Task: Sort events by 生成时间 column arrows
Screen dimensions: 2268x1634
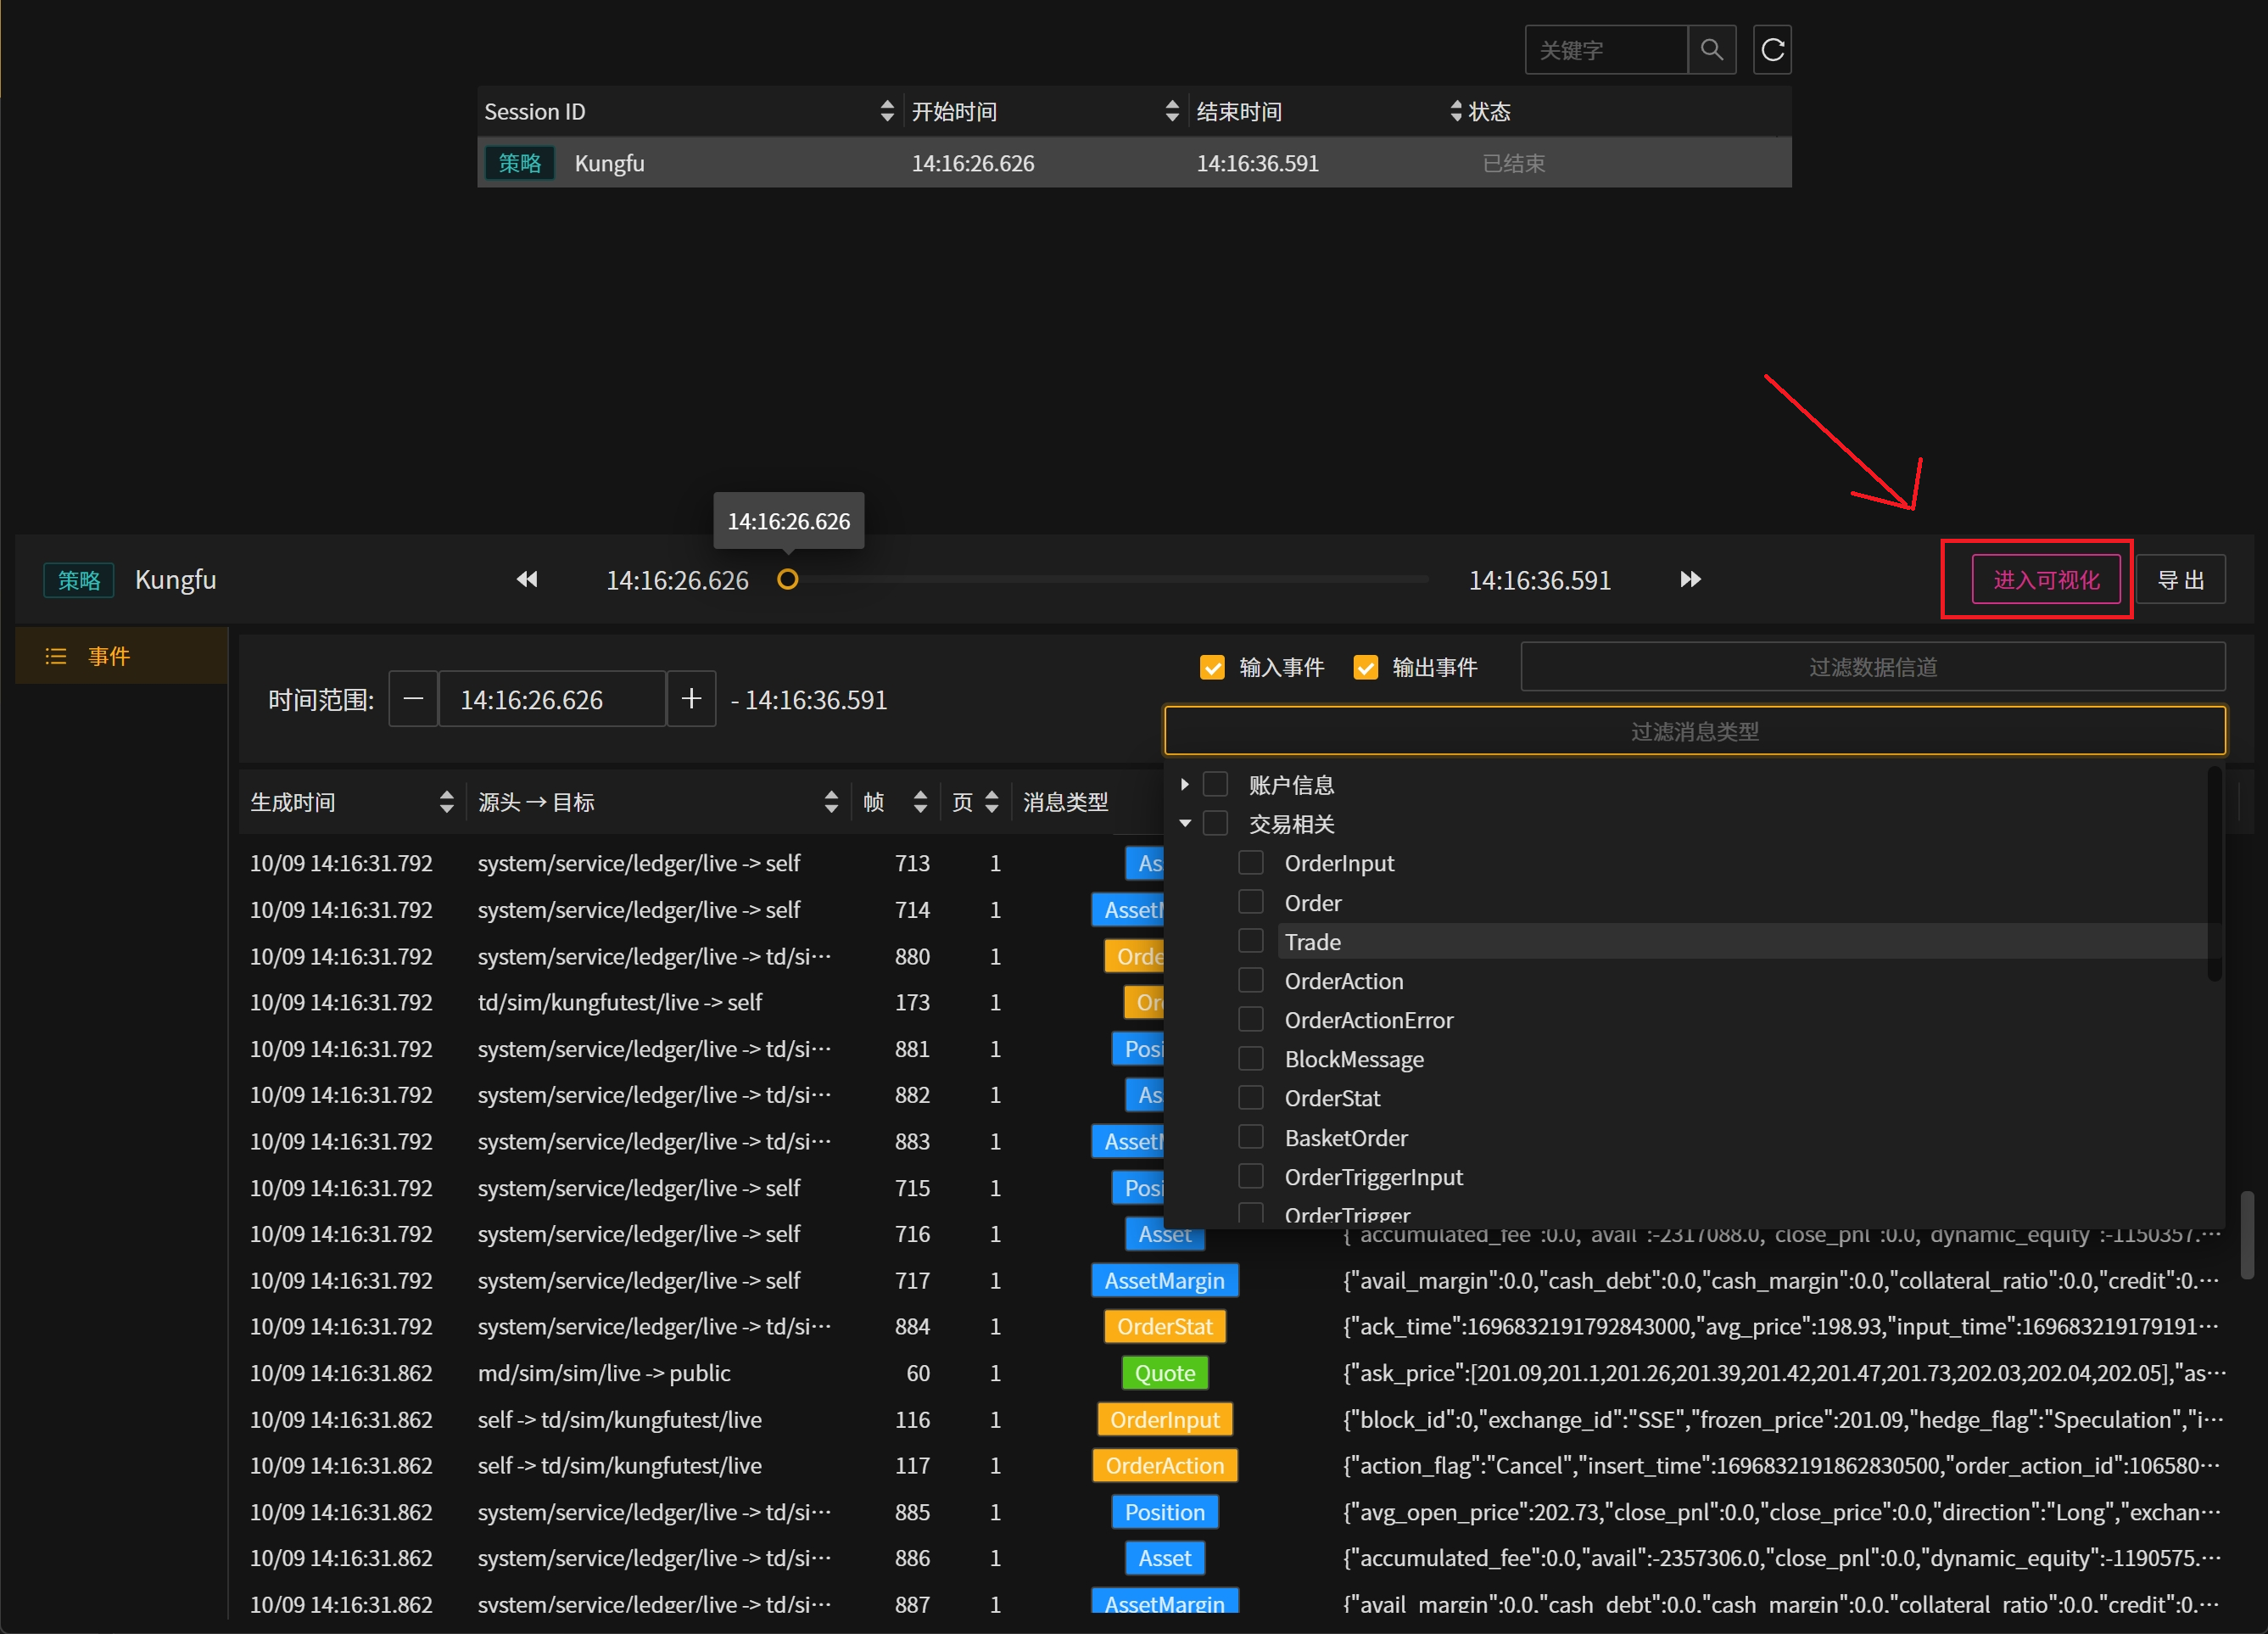Action: click(446, 802)
